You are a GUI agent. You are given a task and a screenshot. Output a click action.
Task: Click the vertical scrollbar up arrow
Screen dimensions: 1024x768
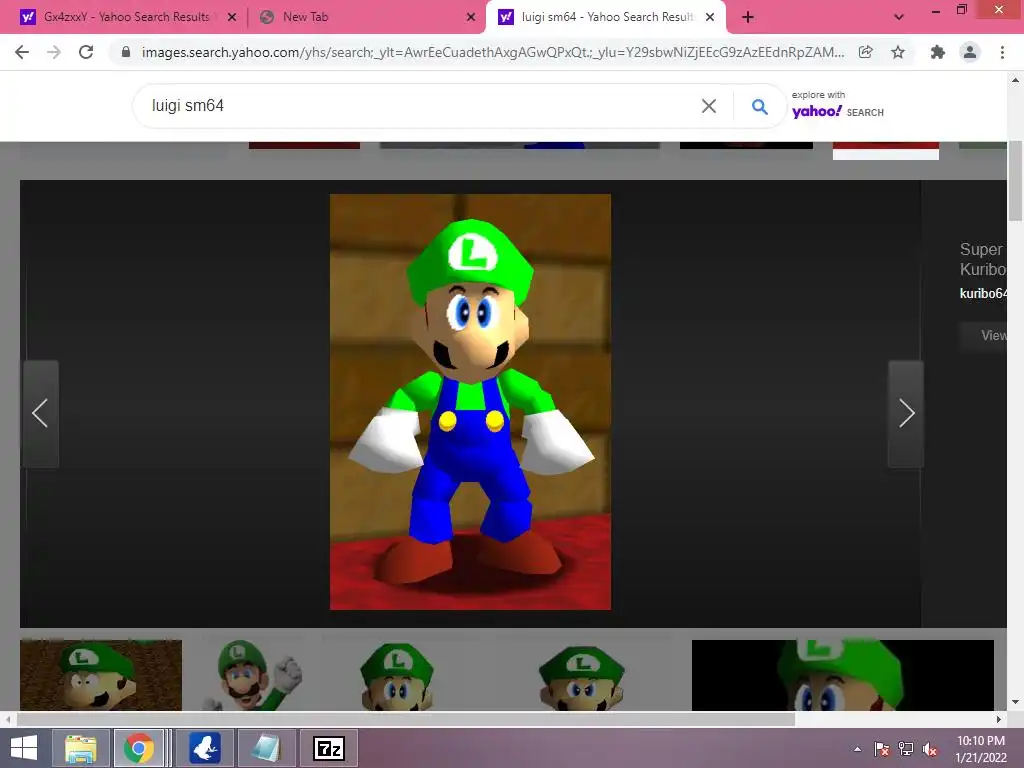(1015, 80)
